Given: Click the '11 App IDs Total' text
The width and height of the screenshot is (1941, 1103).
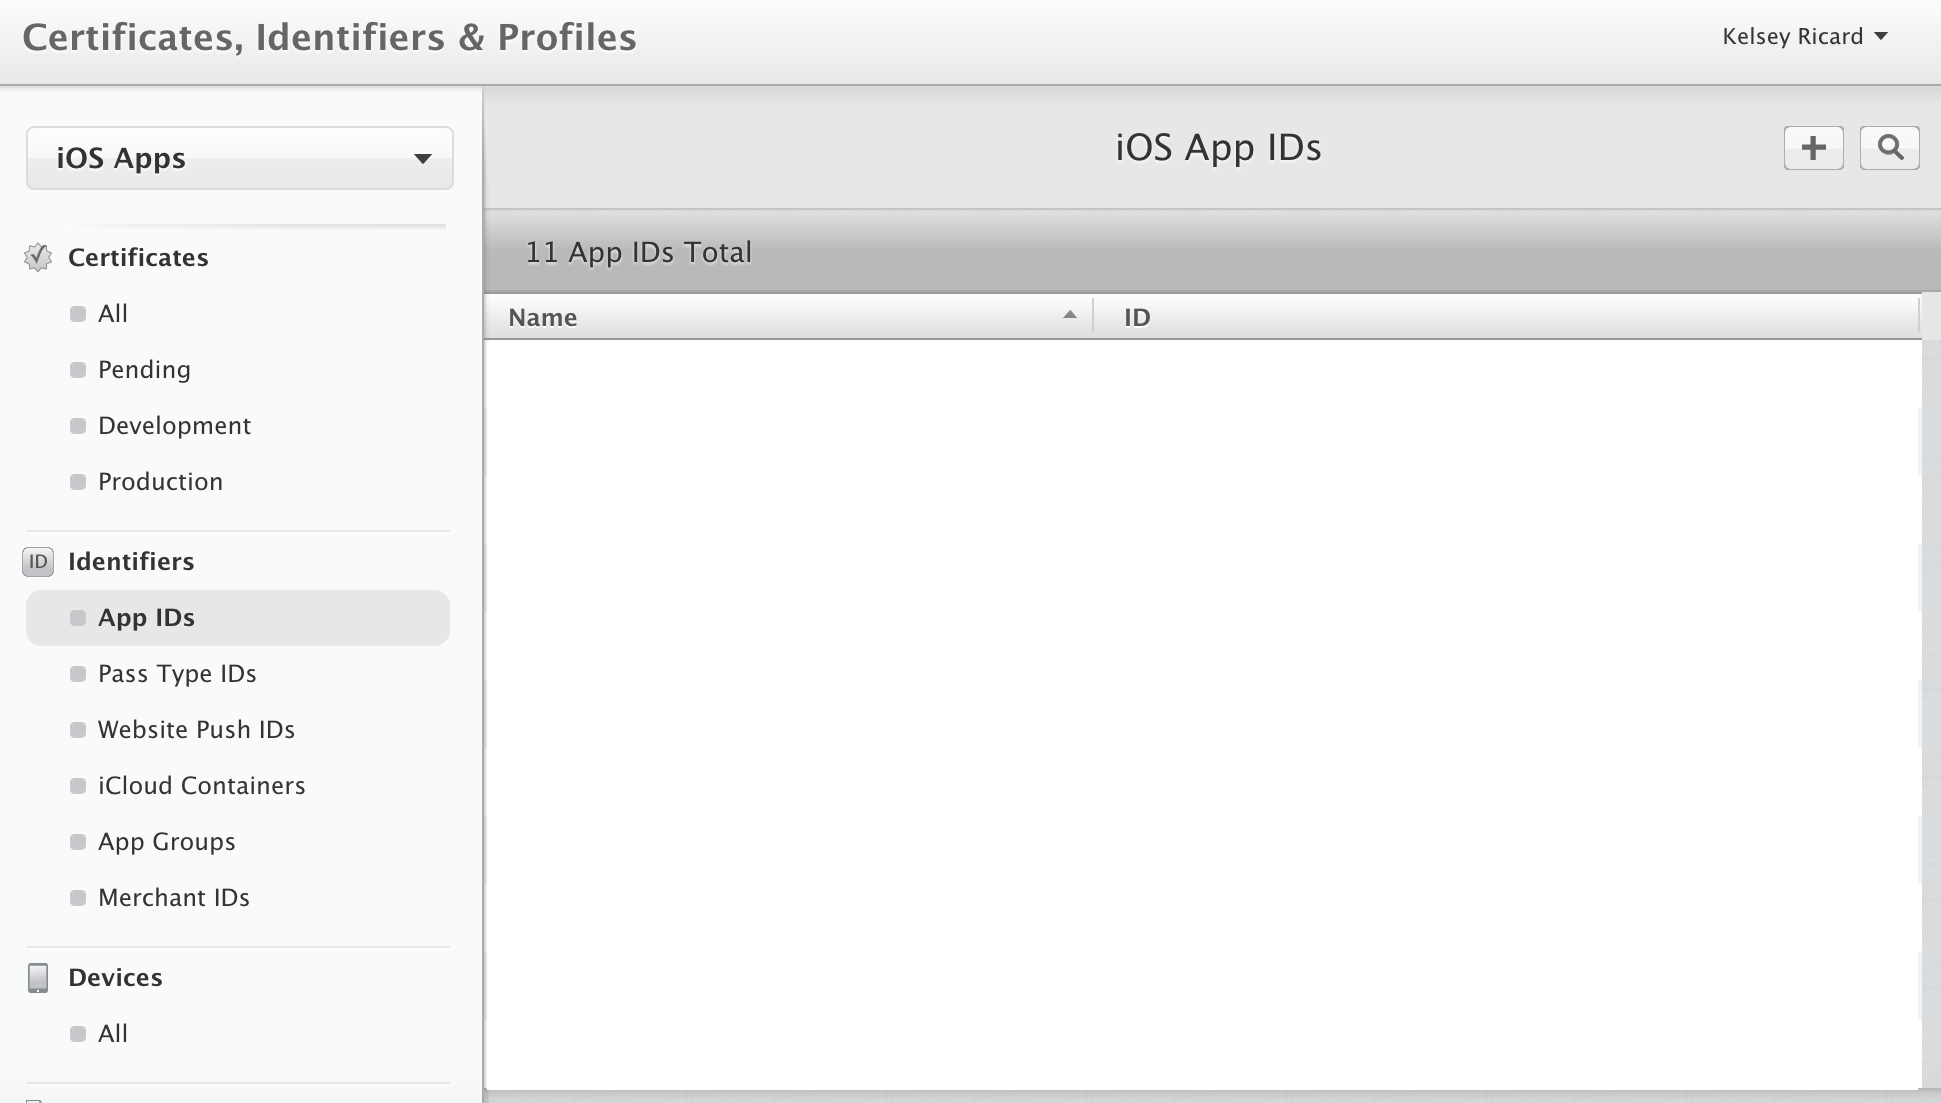Looking at the screenshot, I should (x=638, y=252).
